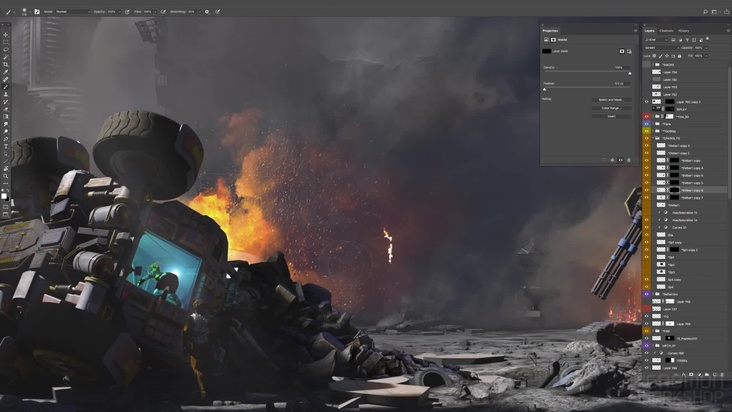Create new adjustment layer icon

699,375
